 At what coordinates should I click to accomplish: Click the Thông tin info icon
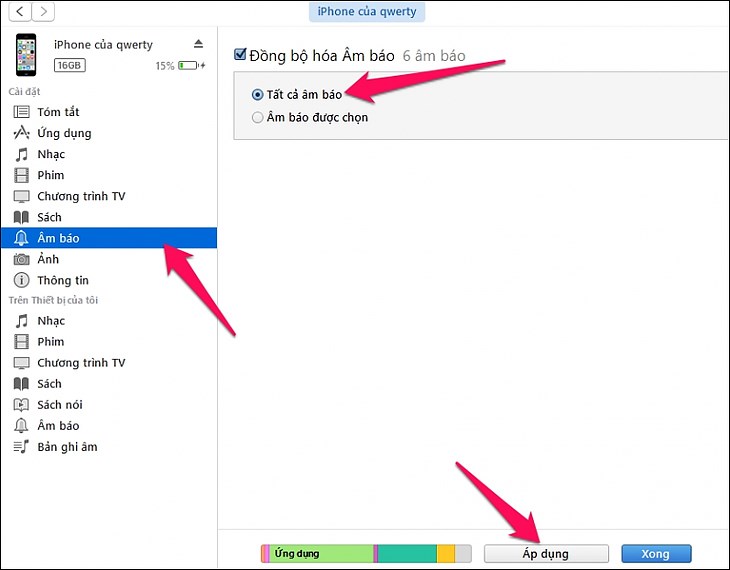21,280
